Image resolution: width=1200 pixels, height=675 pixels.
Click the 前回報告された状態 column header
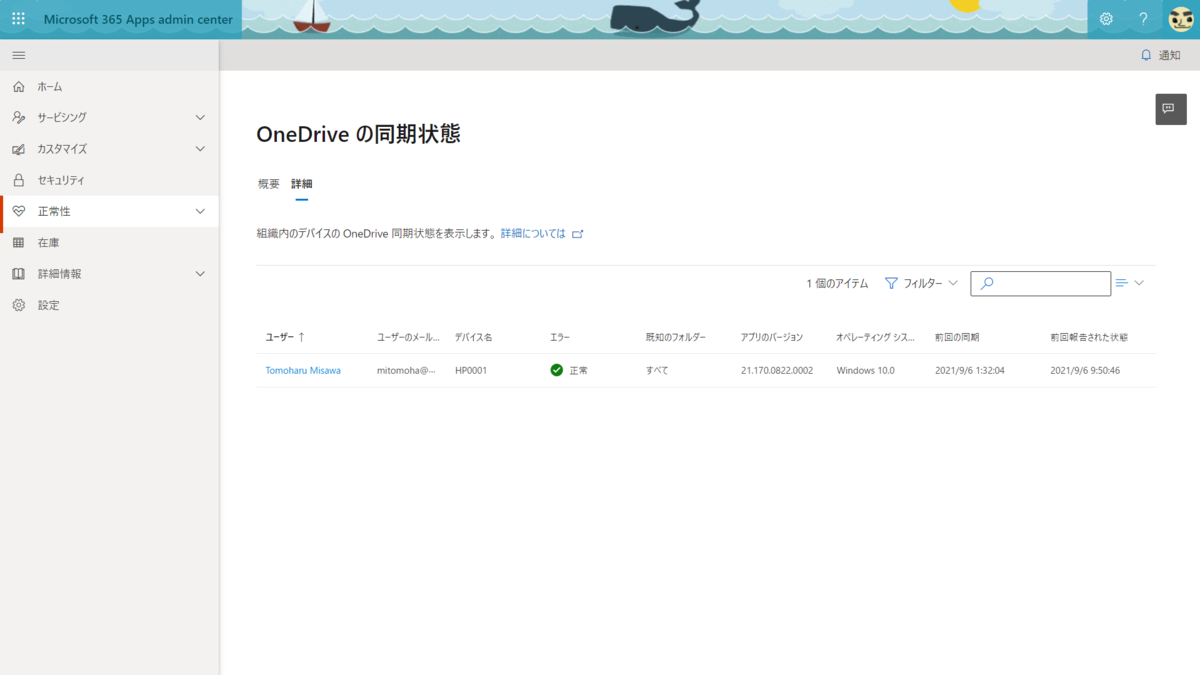[x=1089, y=338]
